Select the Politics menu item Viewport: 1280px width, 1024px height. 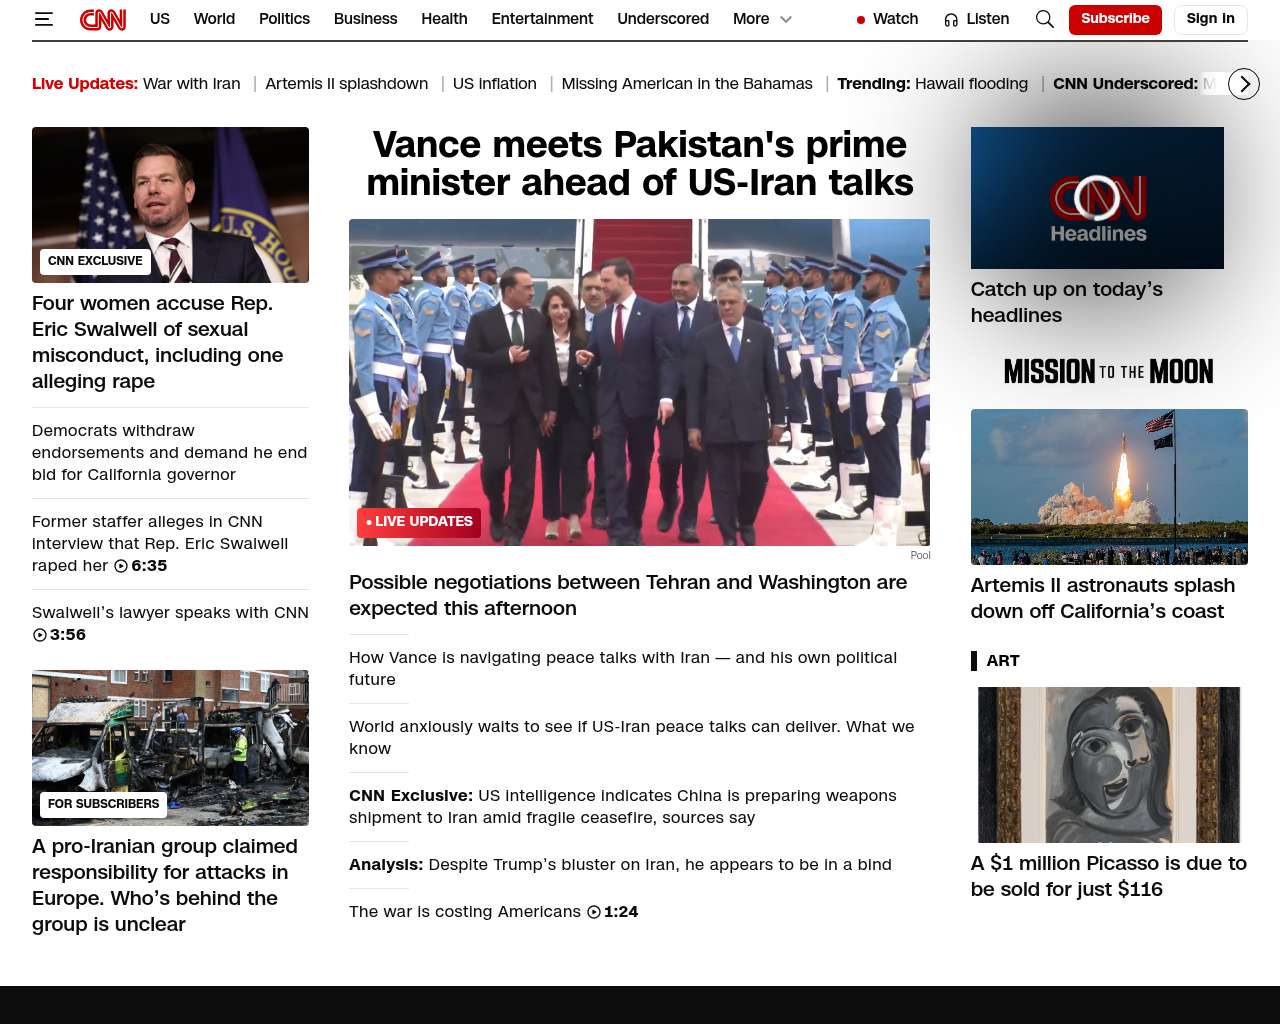tap(284, 19)
